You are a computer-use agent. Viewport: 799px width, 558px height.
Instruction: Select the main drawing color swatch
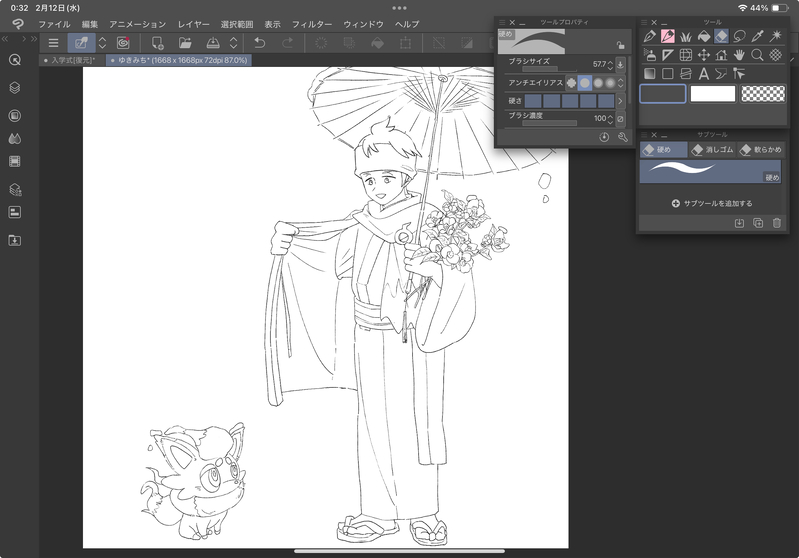[x=662, y=94]
